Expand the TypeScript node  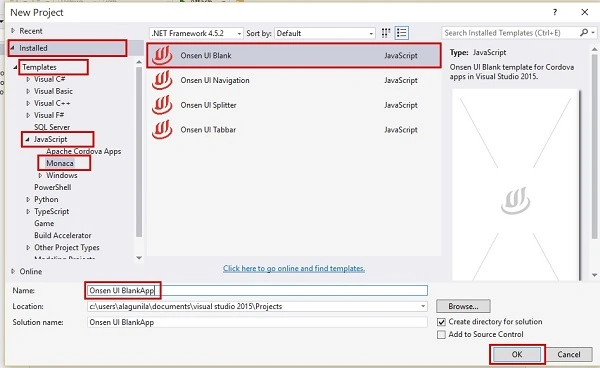[x=28, y=212]
